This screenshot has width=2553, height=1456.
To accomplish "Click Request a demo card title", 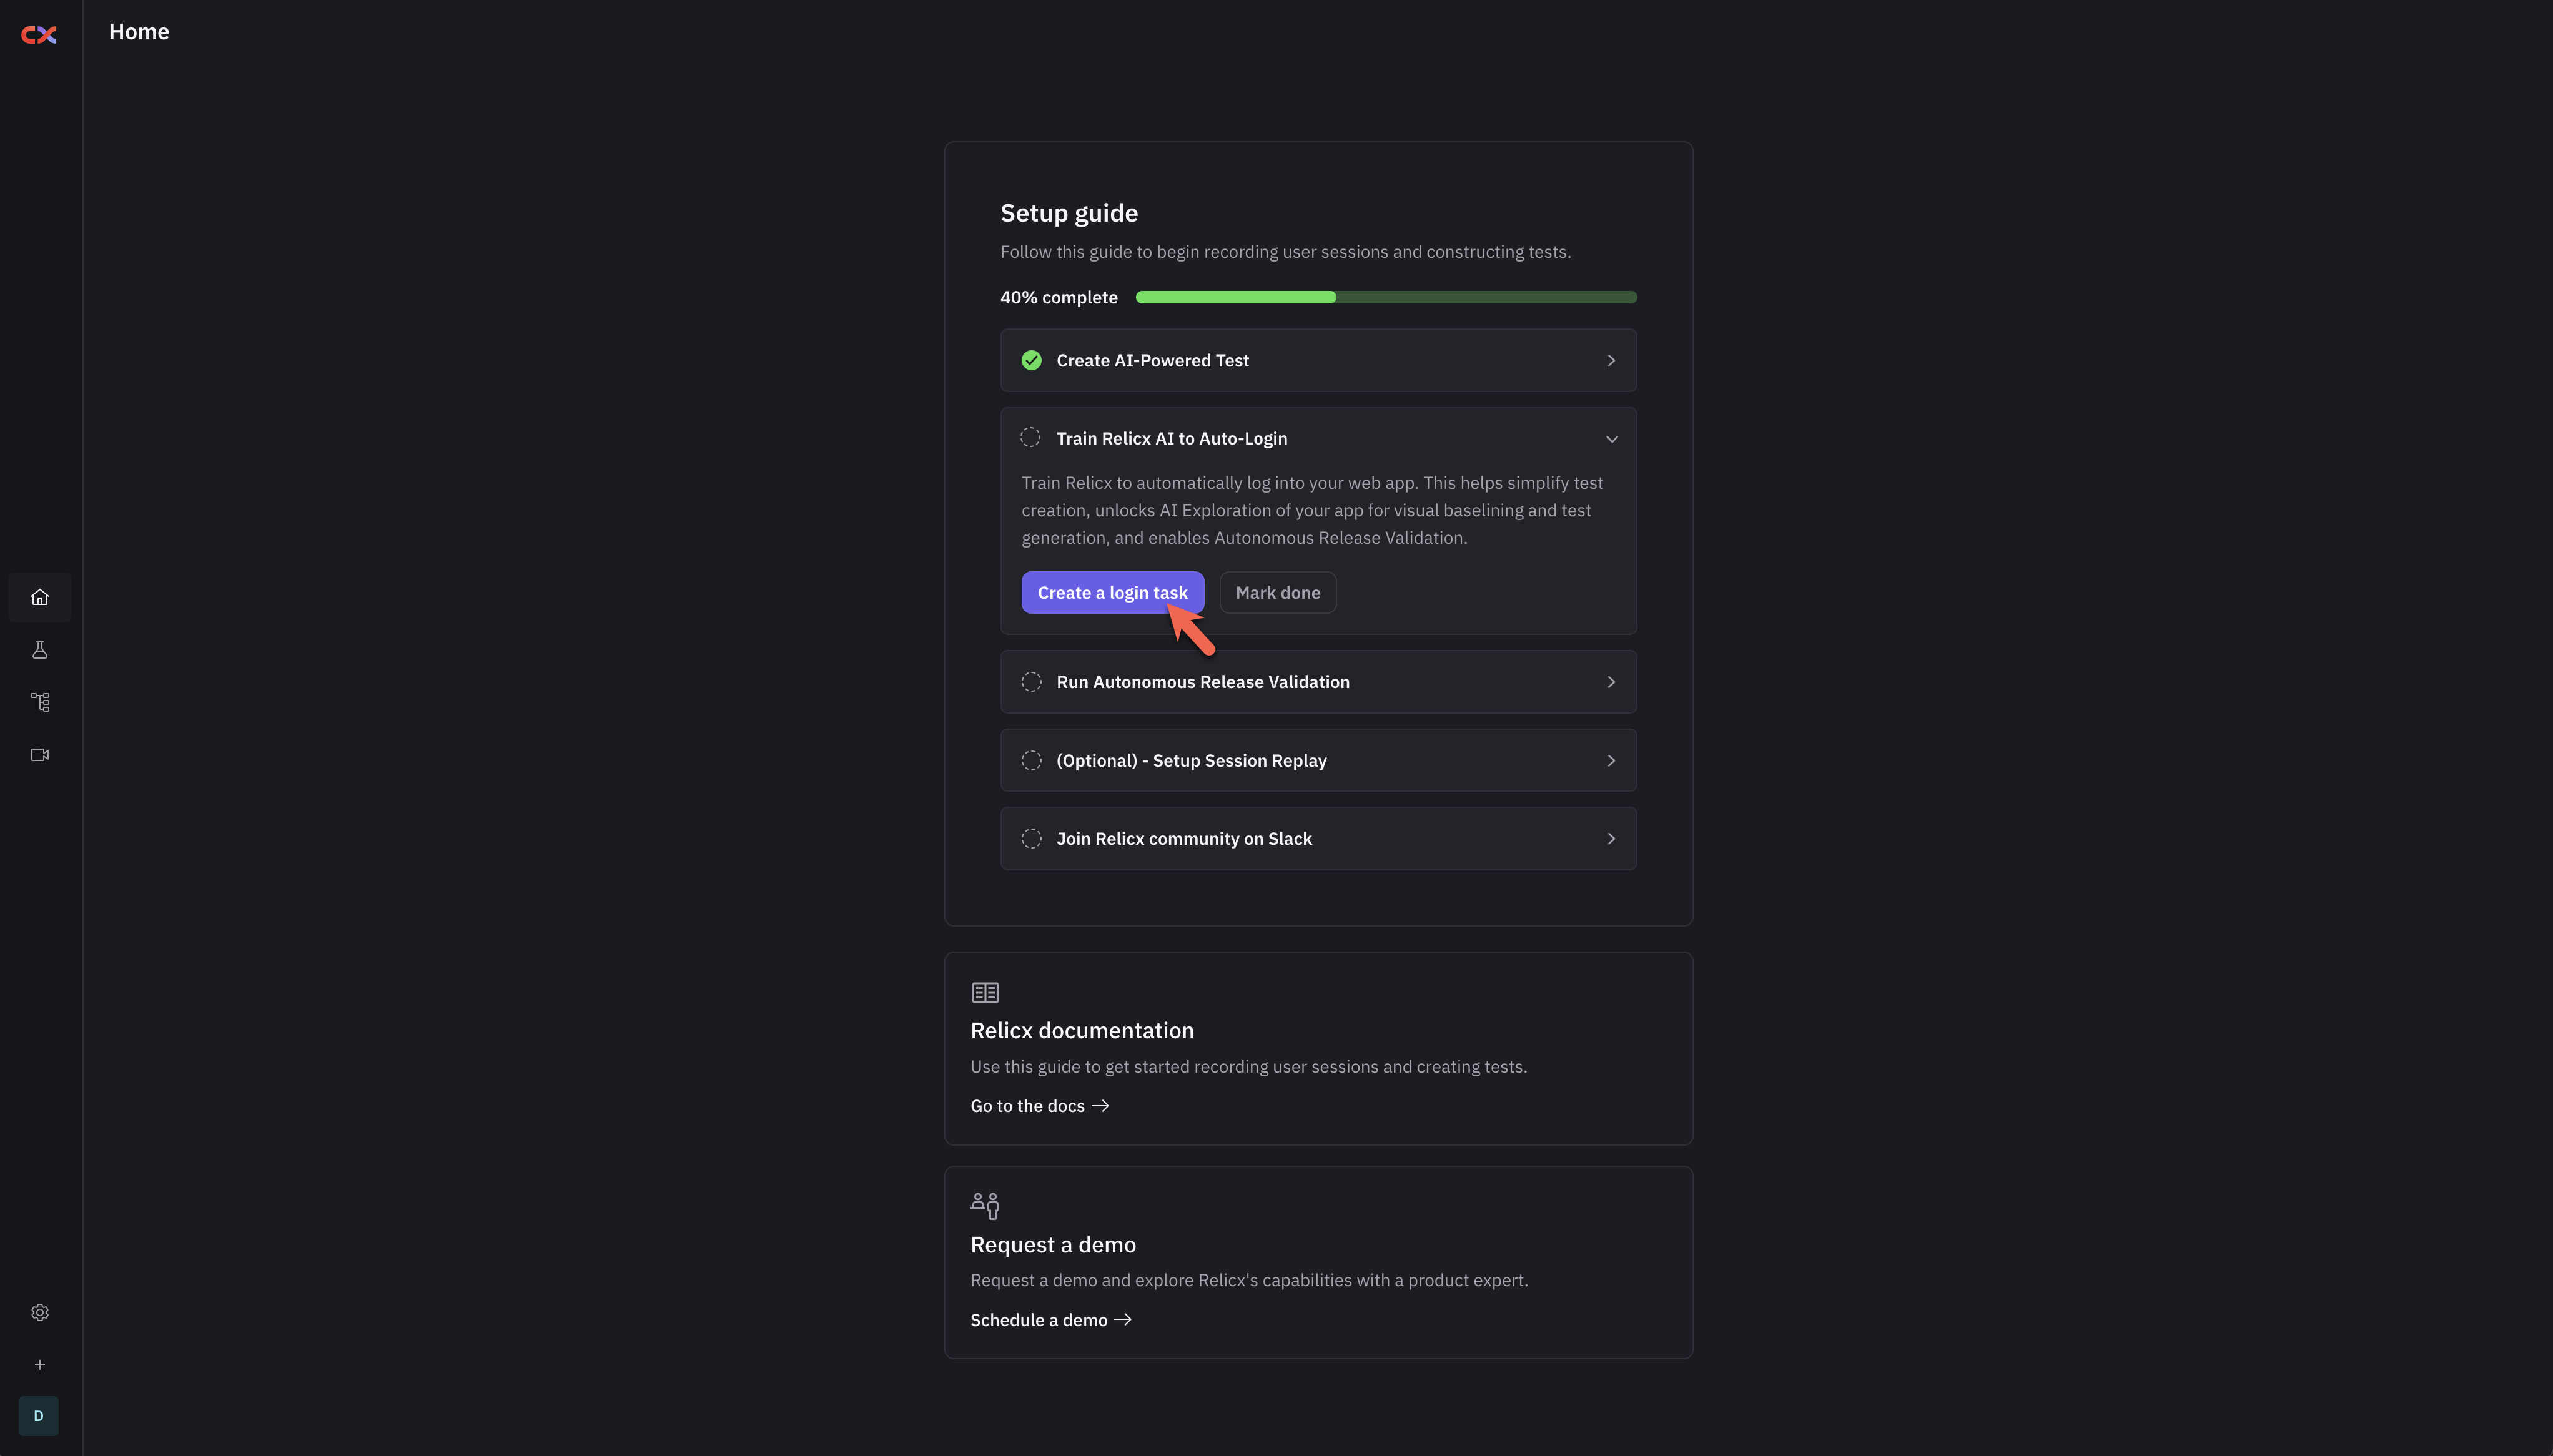I will (x=1053, y=1245).
